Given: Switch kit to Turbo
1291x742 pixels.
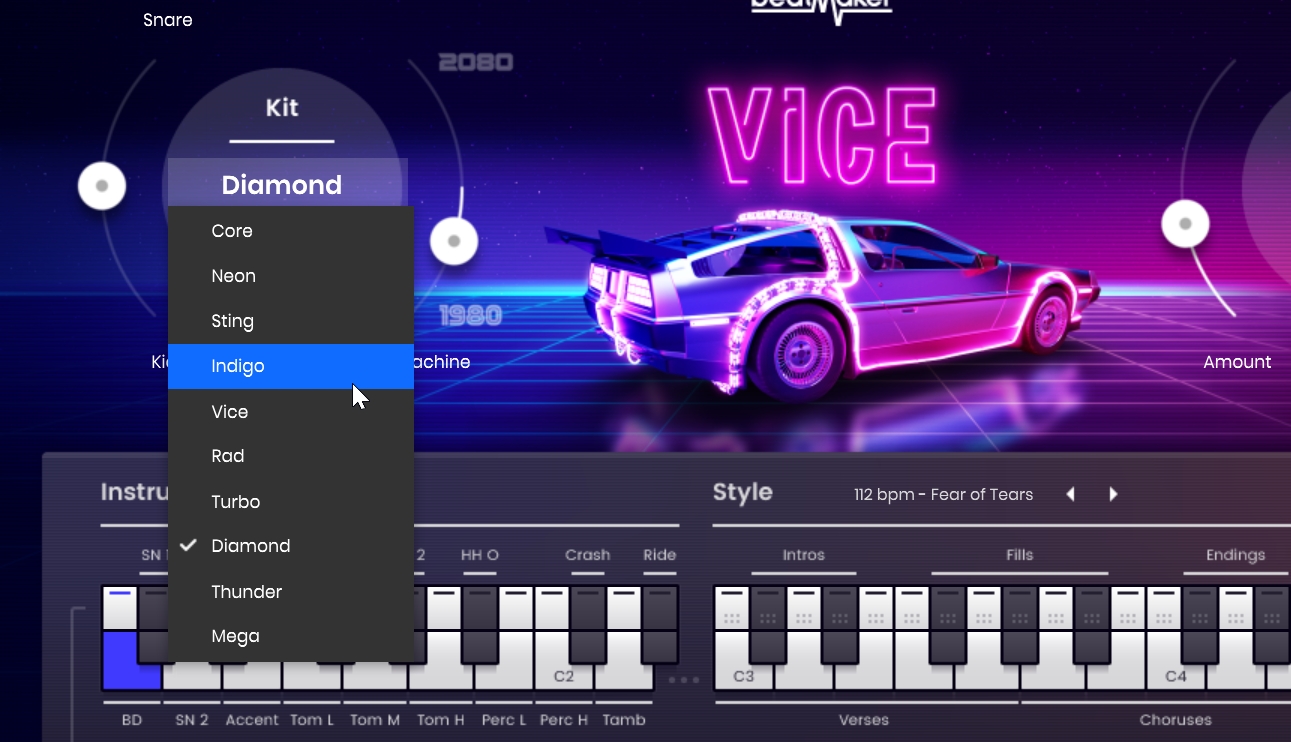Looking at the screenshot, I should (x=291, y=501).
